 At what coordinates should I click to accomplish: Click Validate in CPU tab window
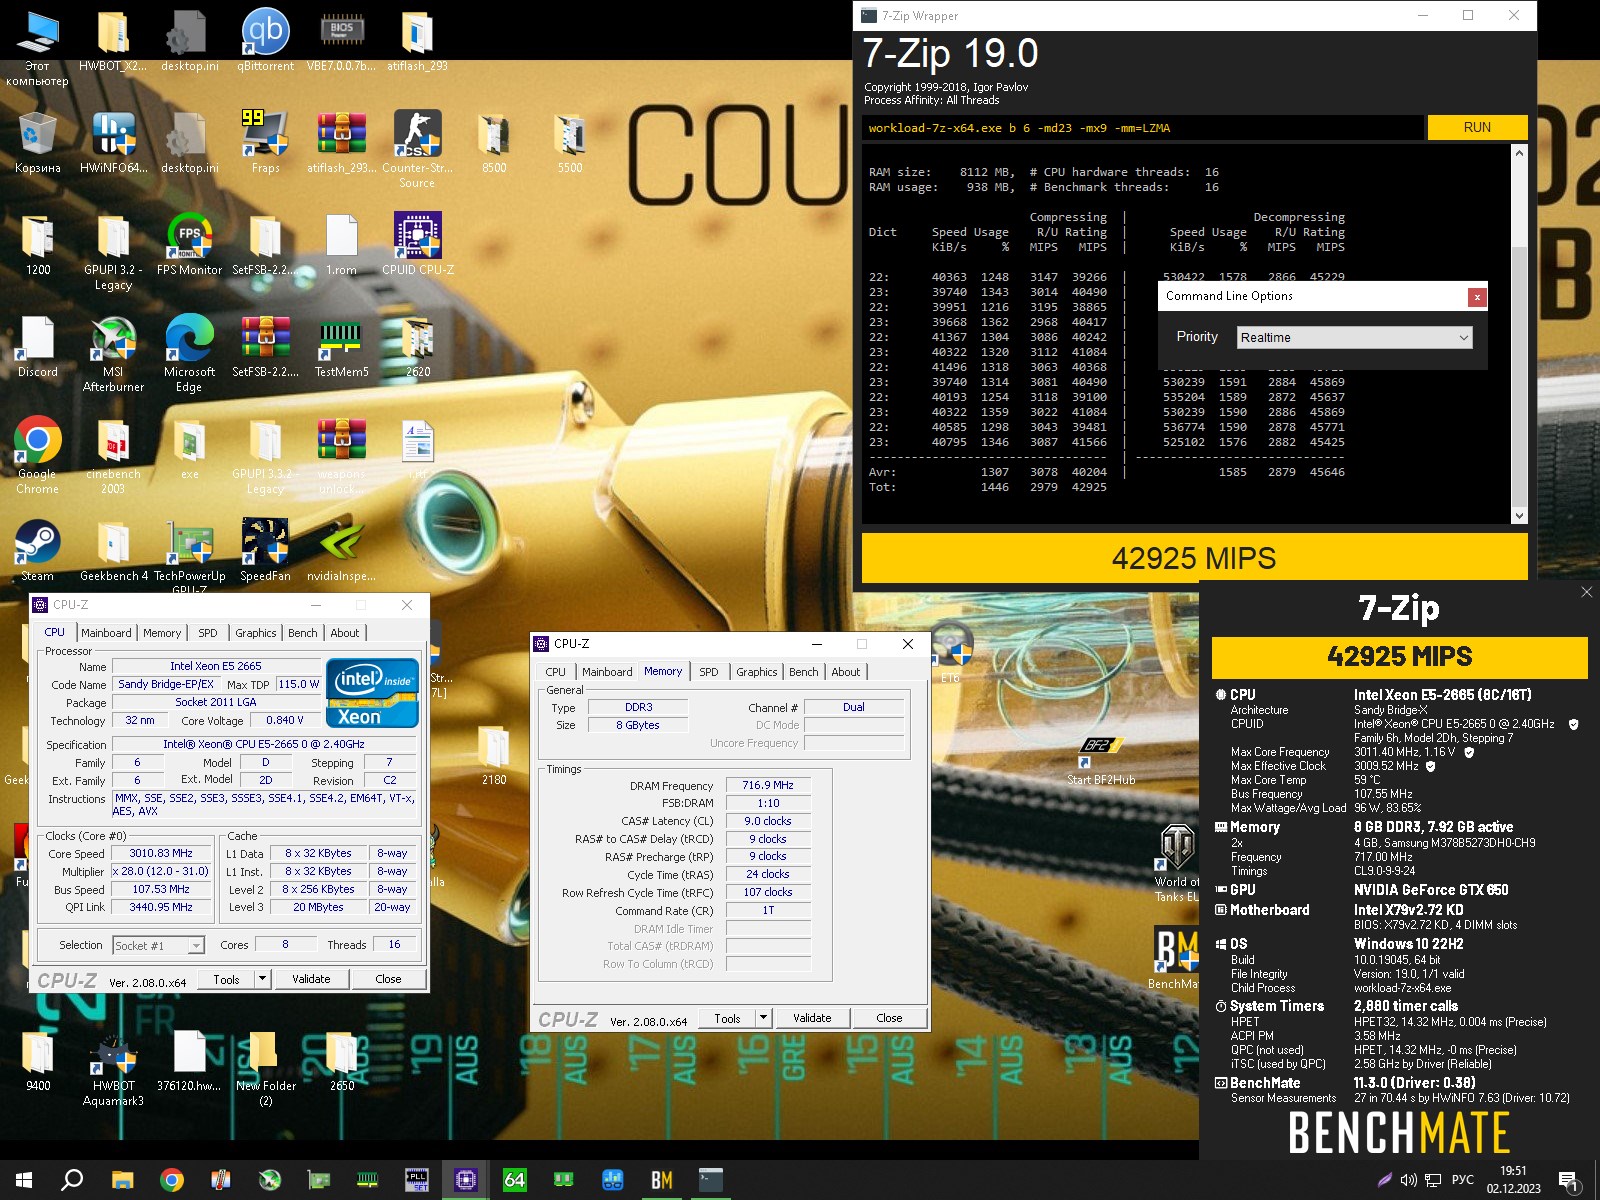pos(311,979)
